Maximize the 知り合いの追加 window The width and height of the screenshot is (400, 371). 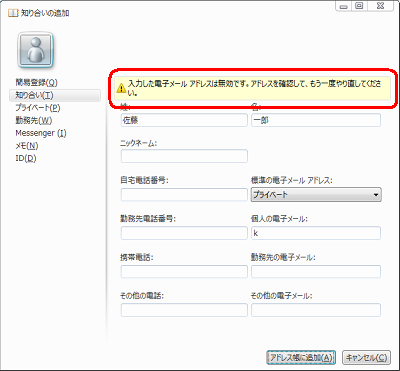point(359,6)
